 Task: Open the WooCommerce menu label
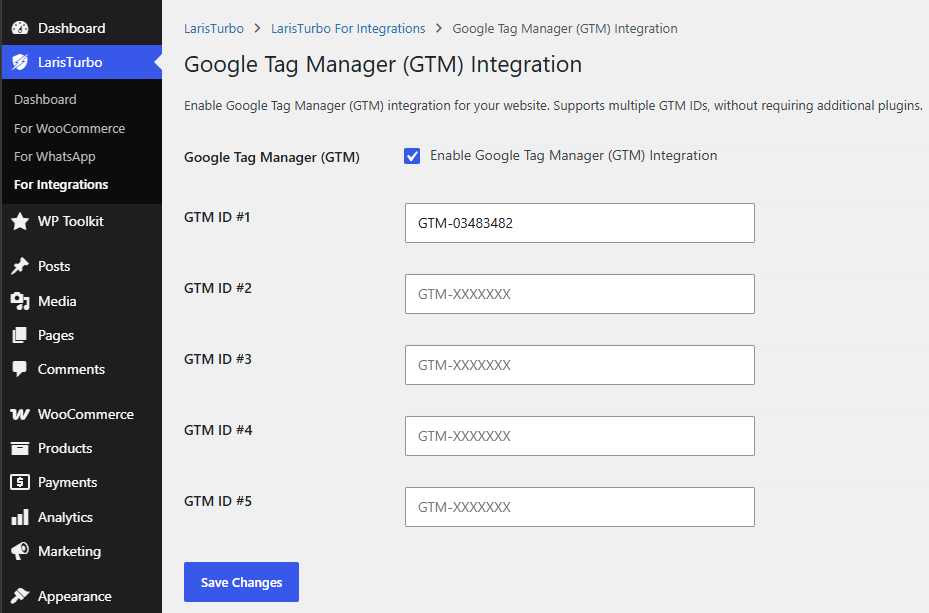click(86, 414)
